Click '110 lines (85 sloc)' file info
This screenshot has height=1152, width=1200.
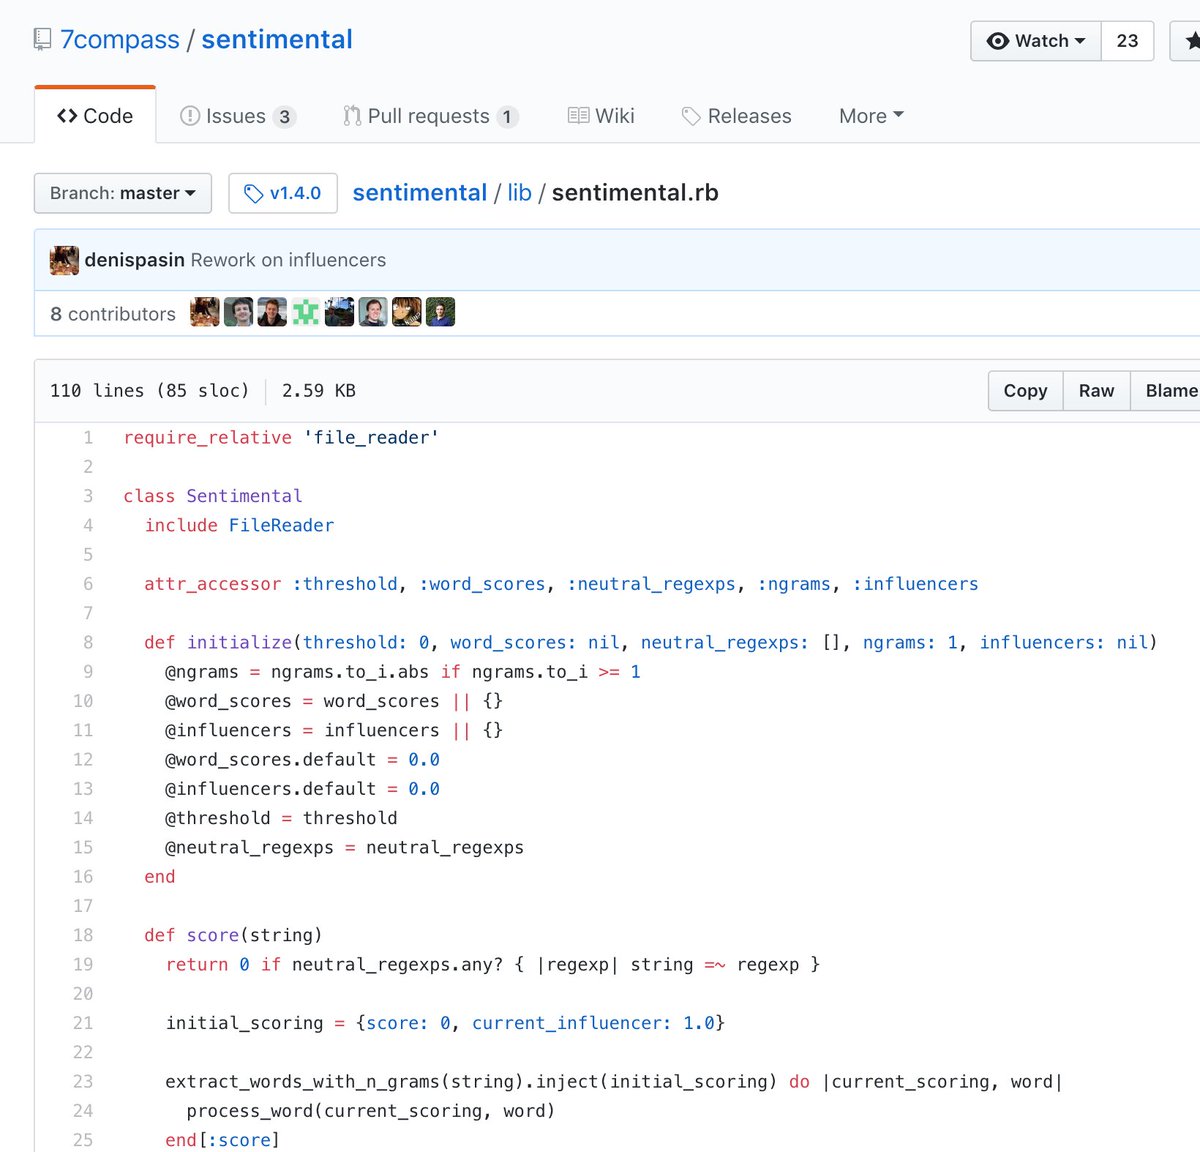click(x=150, y=391)
